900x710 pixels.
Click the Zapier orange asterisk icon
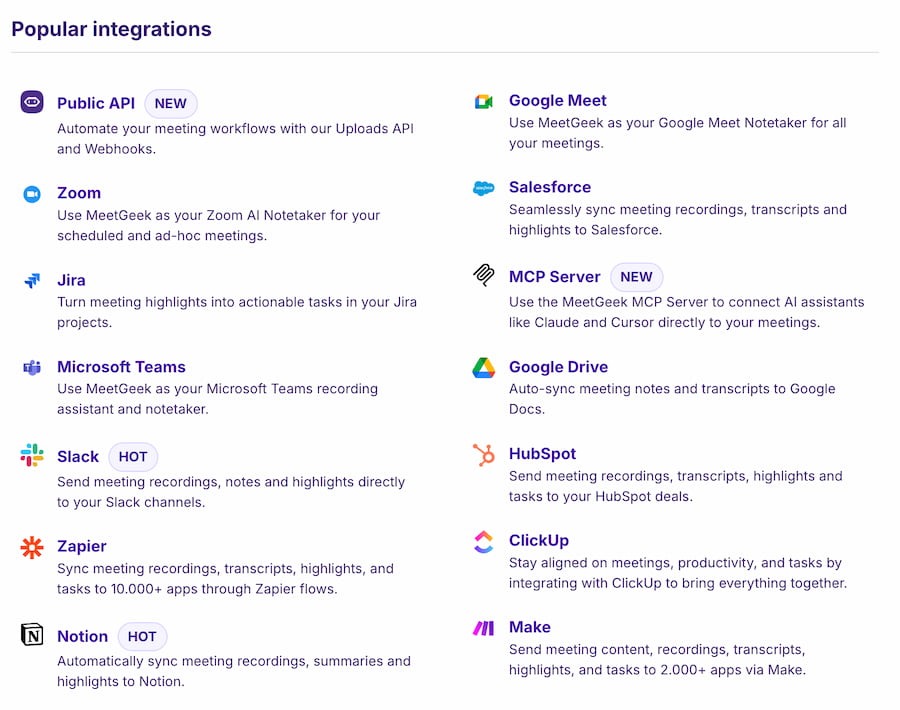tap(32, 547)
